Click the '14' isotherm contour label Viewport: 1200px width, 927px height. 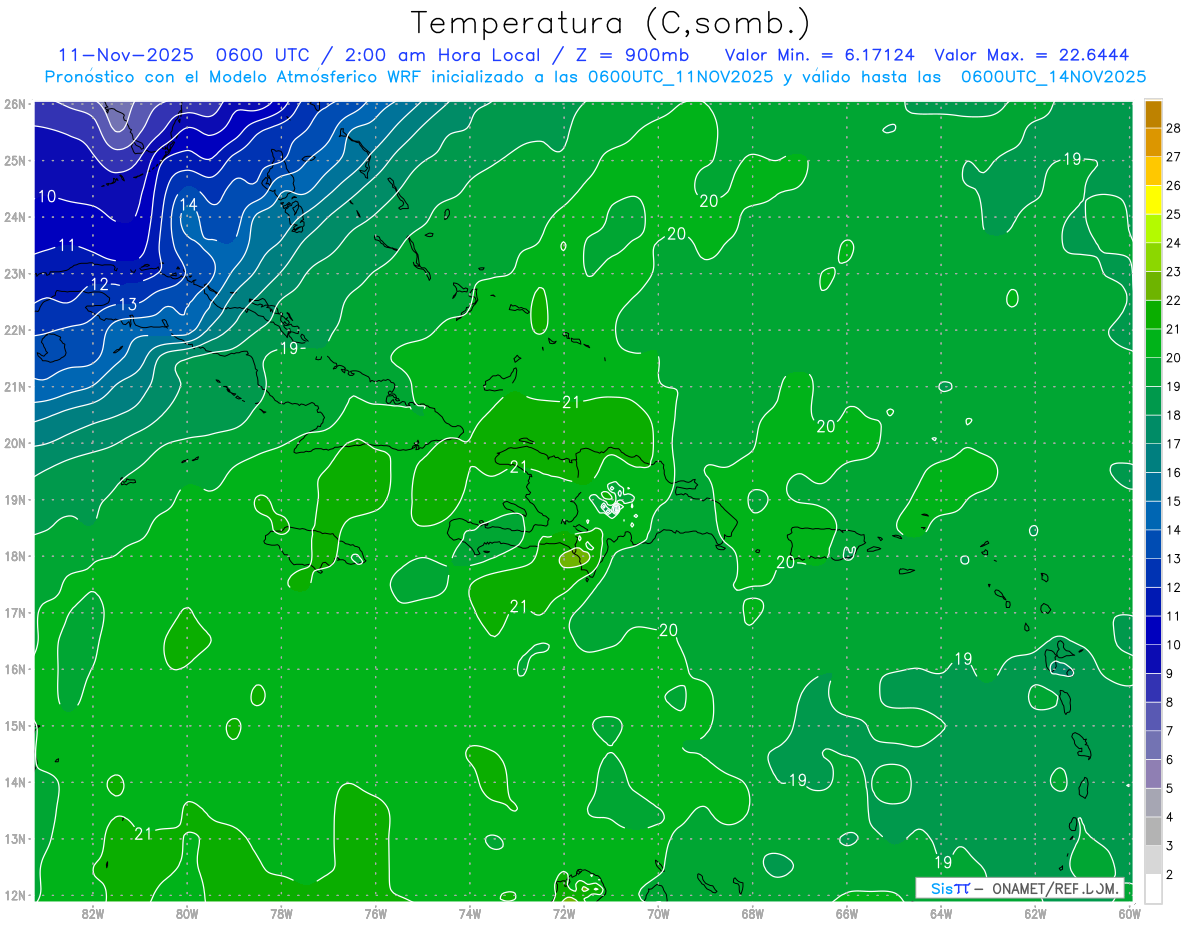188,204
